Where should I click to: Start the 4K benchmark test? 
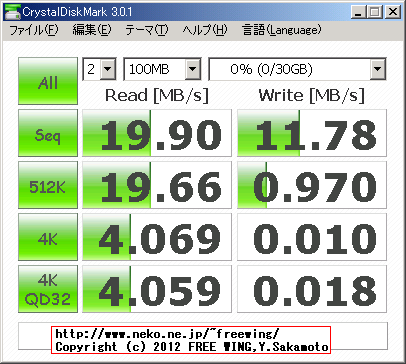click(x=48, y=237)
